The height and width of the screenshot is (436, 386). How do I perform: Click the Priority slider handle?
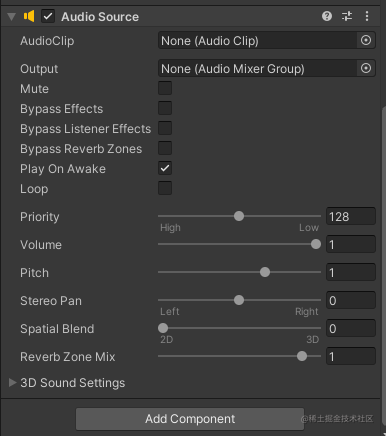click(x=239, y=216)
